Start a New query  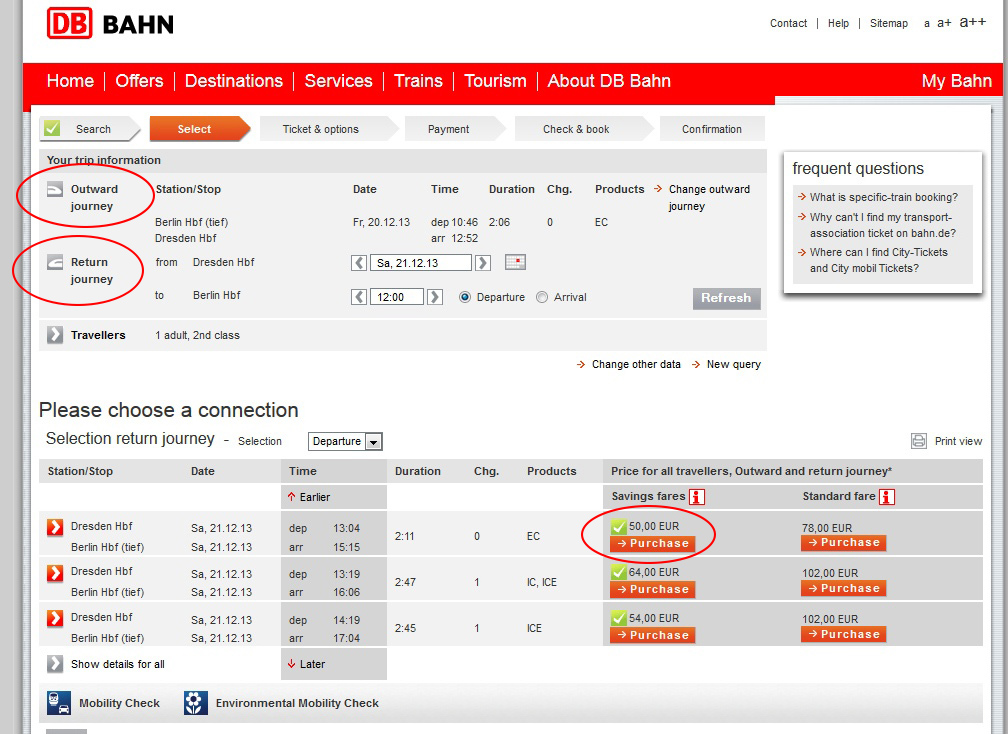pyautogui.click(x=734, y=364)
